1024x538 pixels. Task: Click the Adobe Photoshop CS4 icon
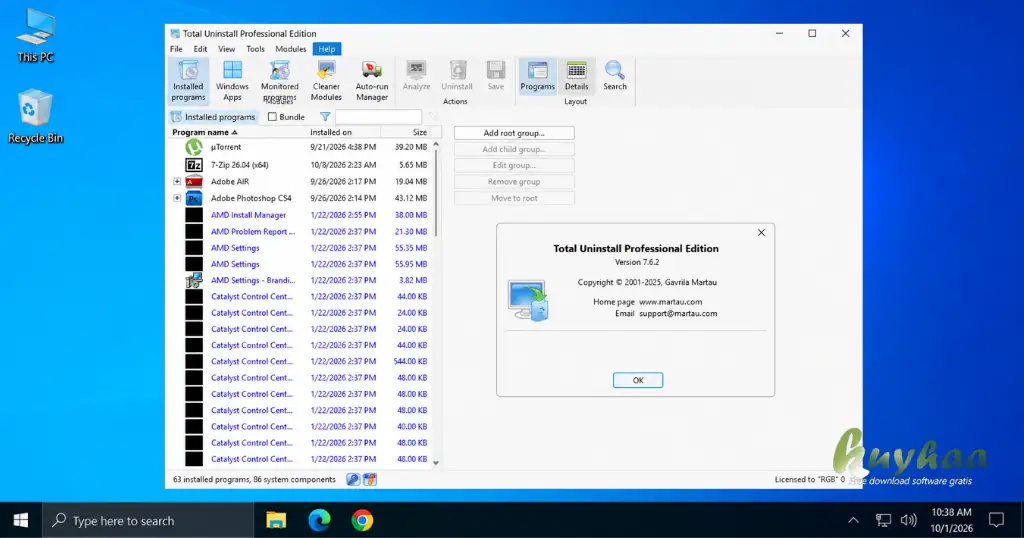pyautogui.click(x=194, y=198)
